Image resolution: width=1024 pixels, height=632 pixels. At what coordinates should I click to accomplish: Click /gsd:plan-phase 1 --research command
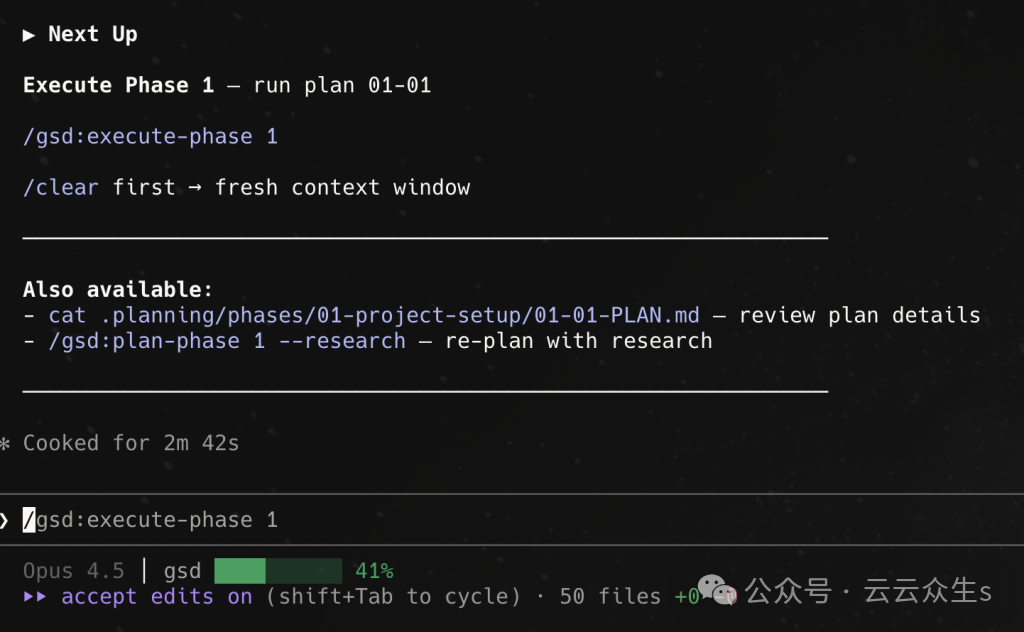(x=227, y=341)
